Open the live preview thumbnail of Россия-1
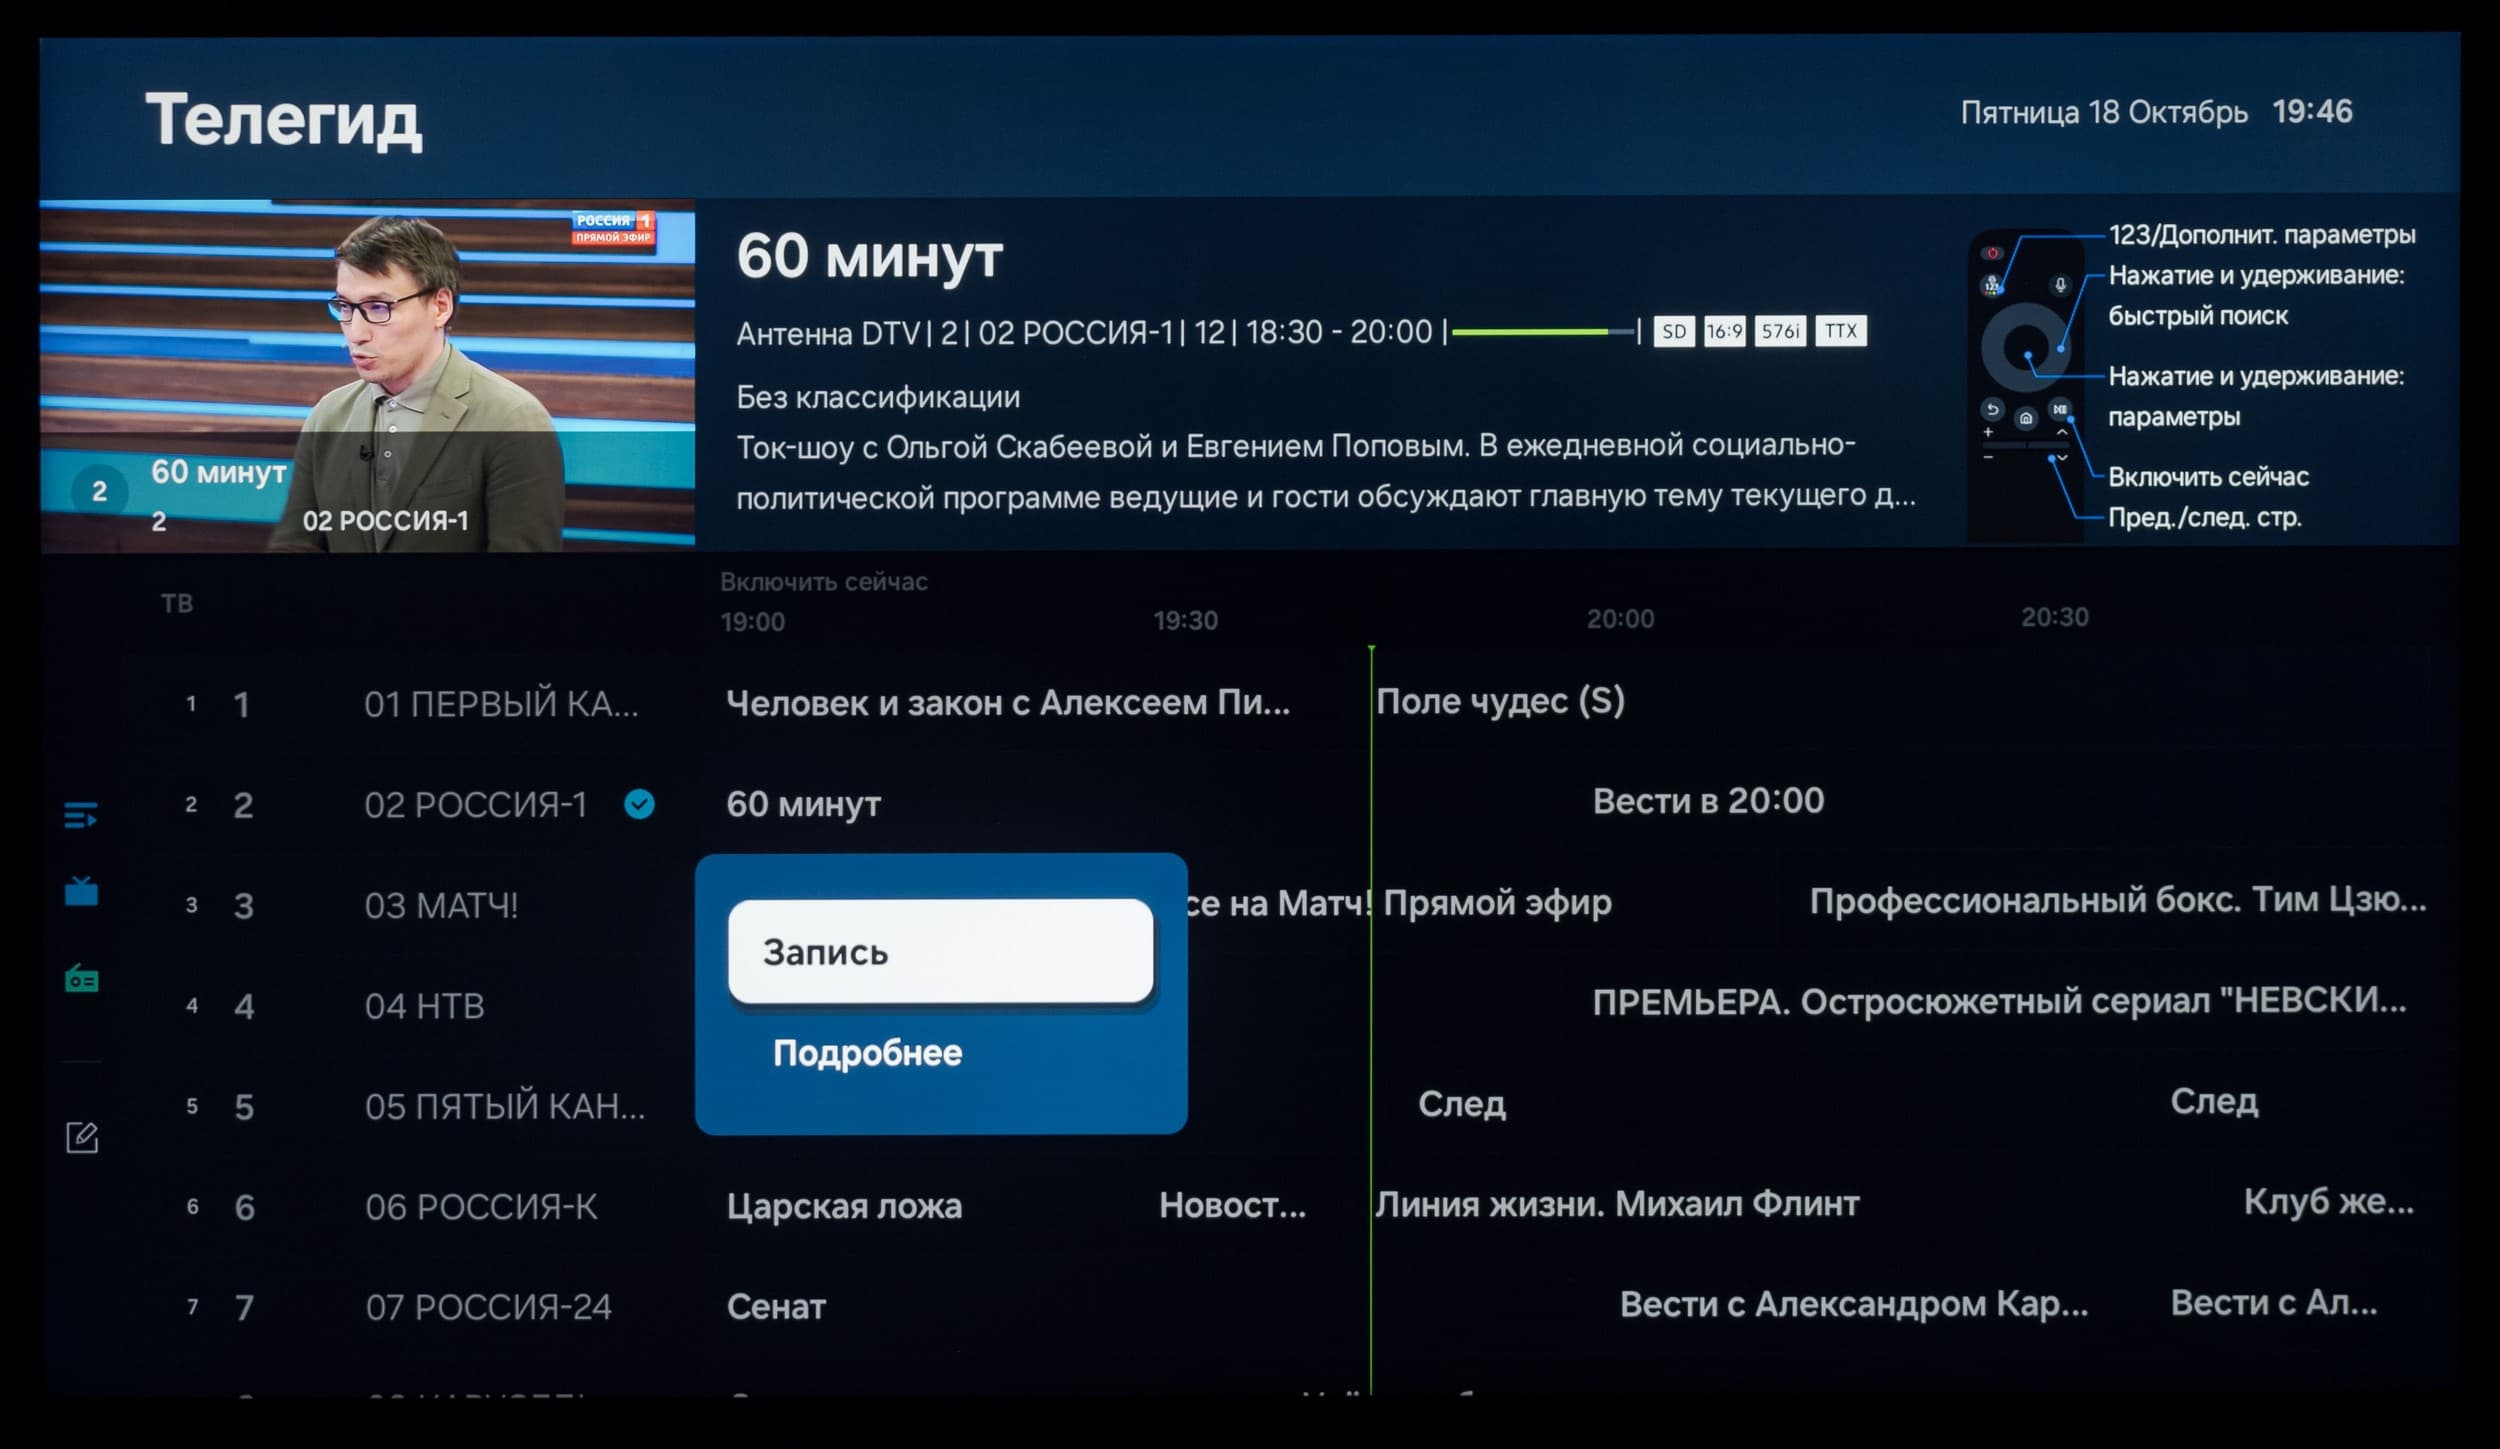This screenshot has width=2500, height=1449. pos(367,375)
